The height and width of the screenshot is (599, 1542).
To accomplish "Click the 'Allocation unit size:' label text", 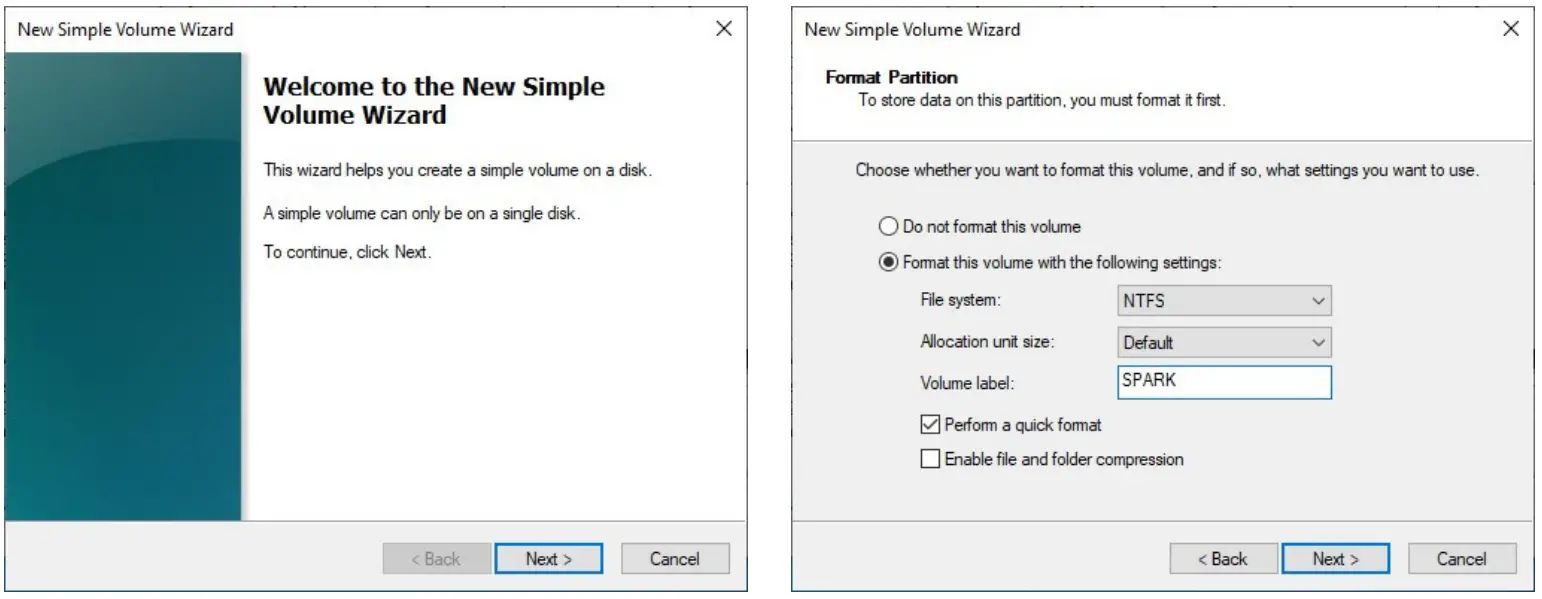I will point(987,342).
